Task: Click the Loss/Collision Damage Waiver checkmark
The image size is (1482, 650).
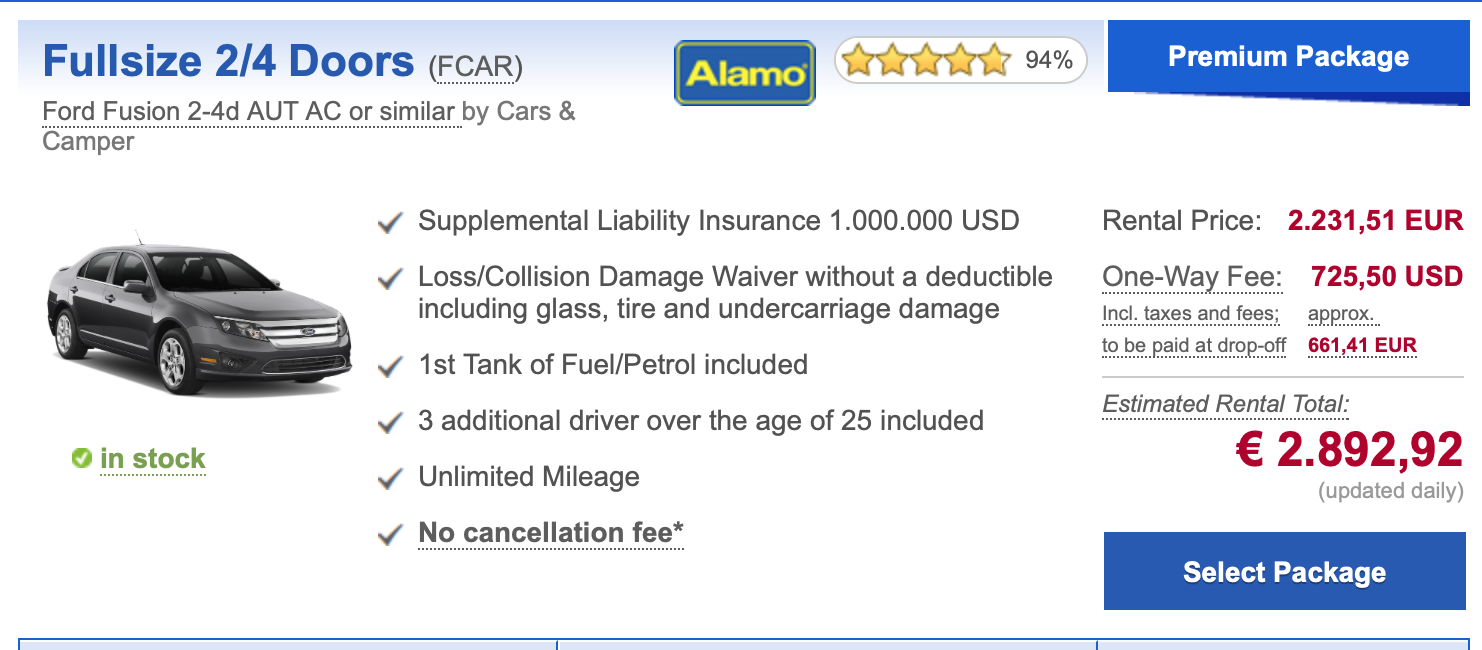Action: pos(390,279)
